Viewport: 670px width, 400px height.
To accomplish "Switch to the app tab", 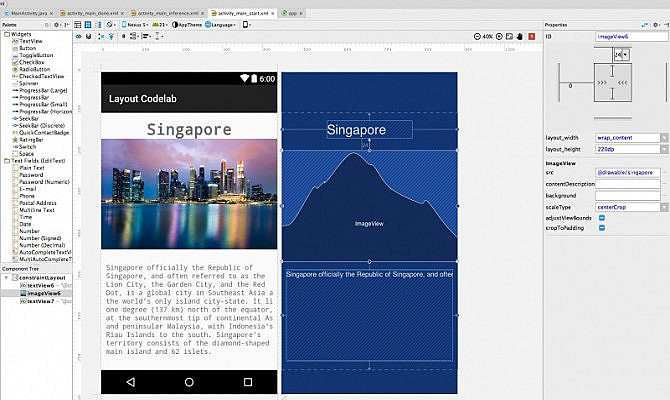I will tap(292, 13).
